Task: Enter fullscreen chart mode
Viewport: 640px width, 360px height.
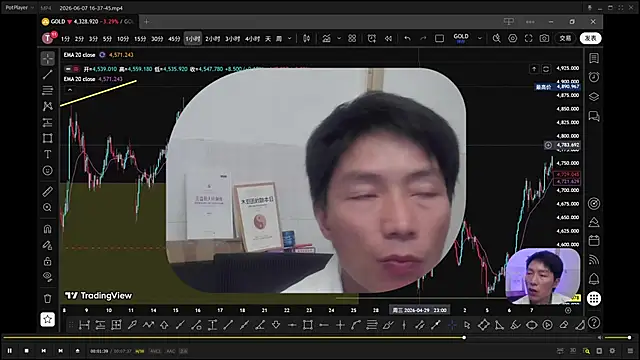Action: pos(529,38)
